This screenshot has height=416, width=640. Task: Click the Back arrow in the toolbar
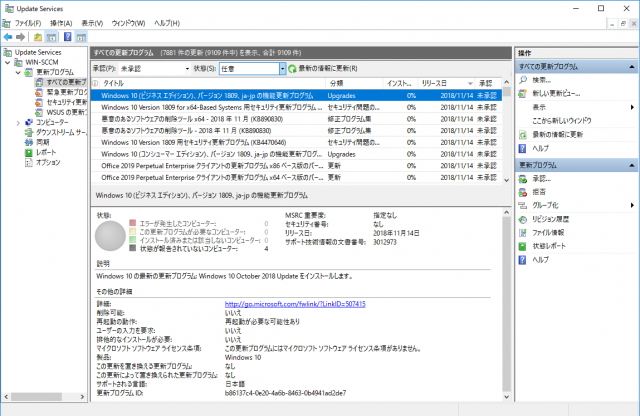8,37
